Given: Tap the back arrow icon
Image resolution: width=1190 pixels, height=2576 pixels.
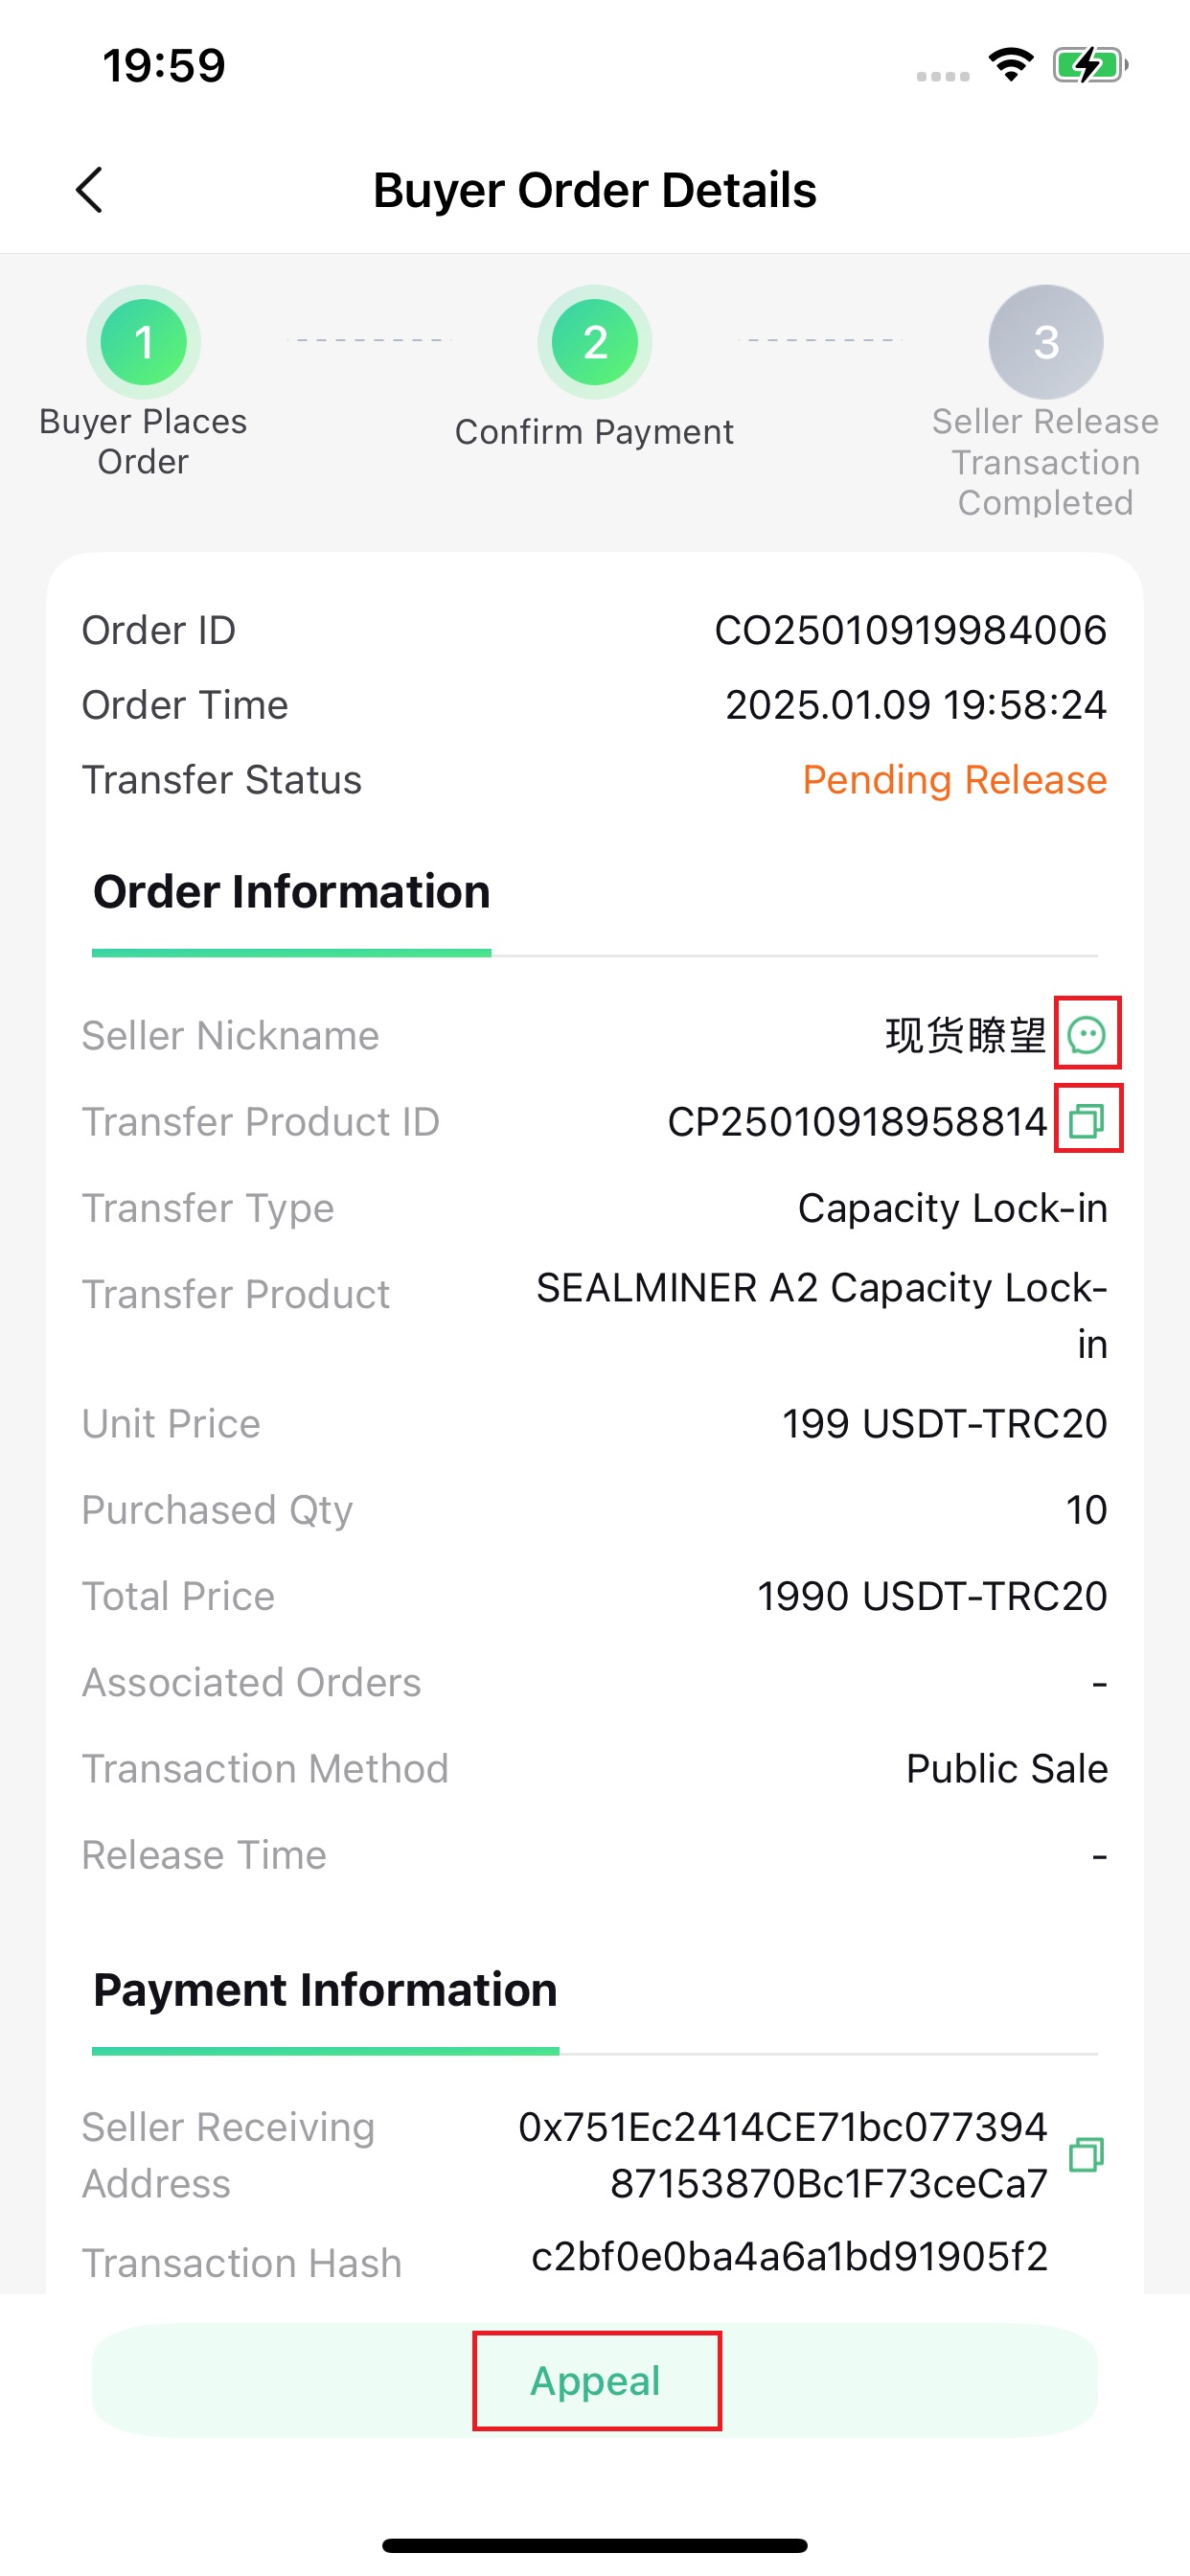Looking at the screenshot, I should pyautogui.click(x=89, y=190).
